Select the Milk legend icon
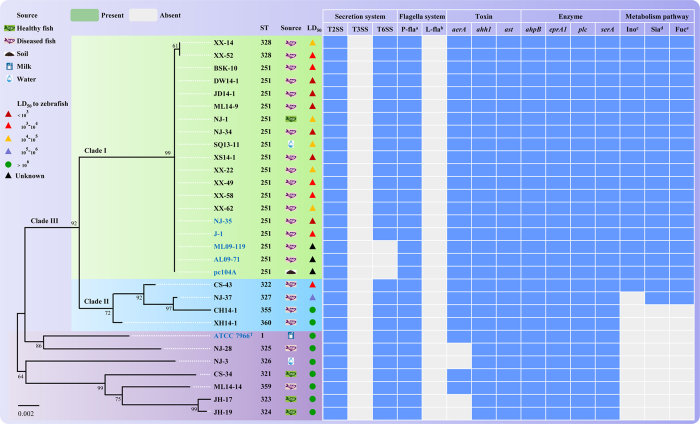 point(9,67)
